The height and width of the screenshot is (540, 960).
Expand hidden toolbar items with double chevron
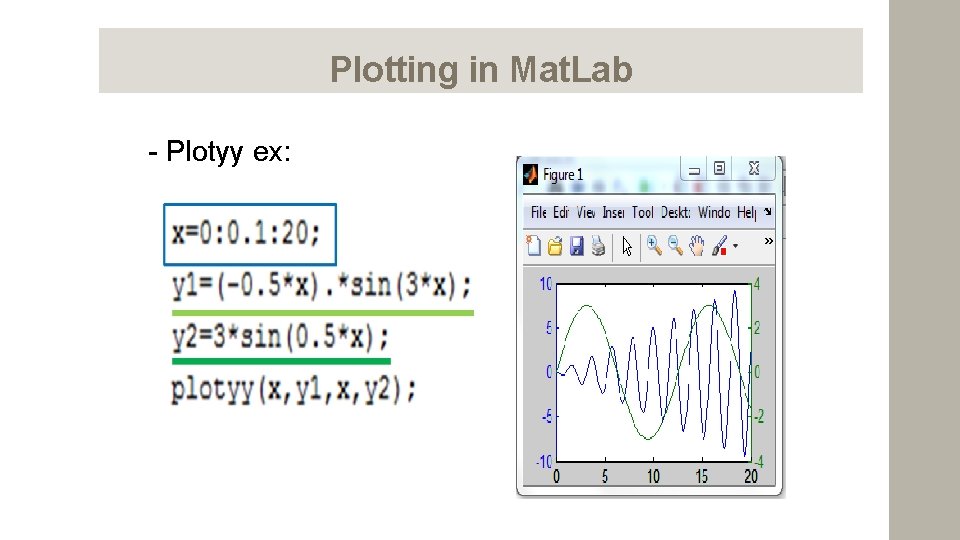(x=768, y=241)
